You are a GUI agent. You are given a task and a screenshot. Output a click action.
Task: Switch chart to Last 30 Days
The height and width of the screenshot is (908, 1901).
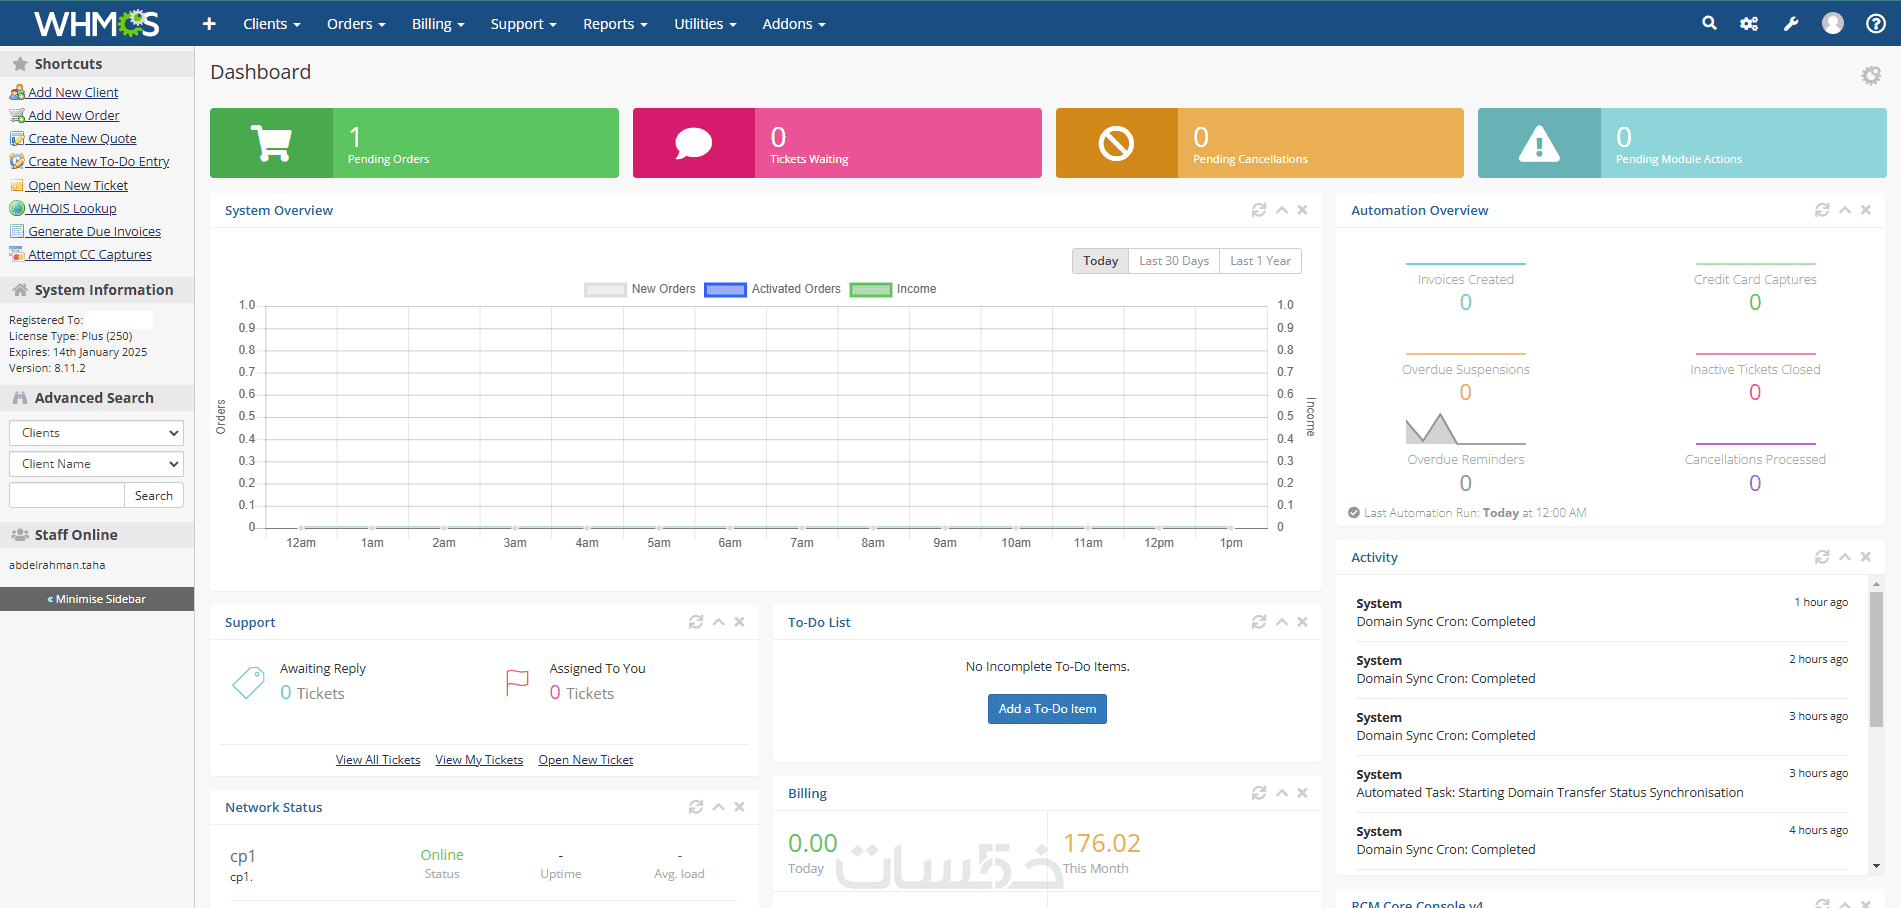pos(1174,261)
